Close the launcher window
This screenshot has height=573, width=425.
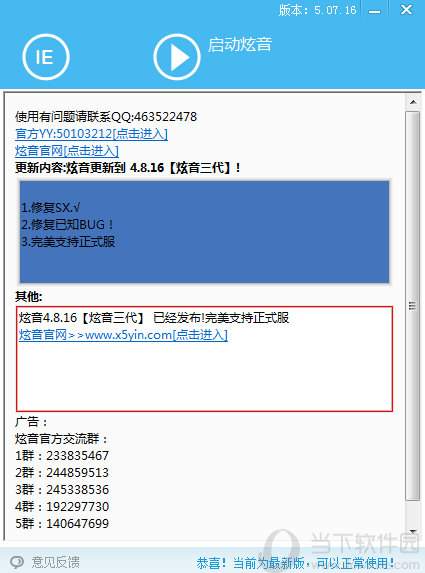tap(406, 10)
